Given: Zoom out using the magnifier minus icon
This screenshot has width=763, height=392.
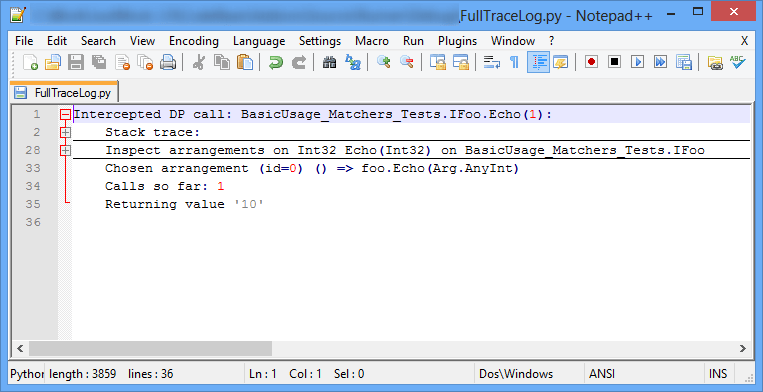Looking at the screenshot, I should click(x=407, y=62).
